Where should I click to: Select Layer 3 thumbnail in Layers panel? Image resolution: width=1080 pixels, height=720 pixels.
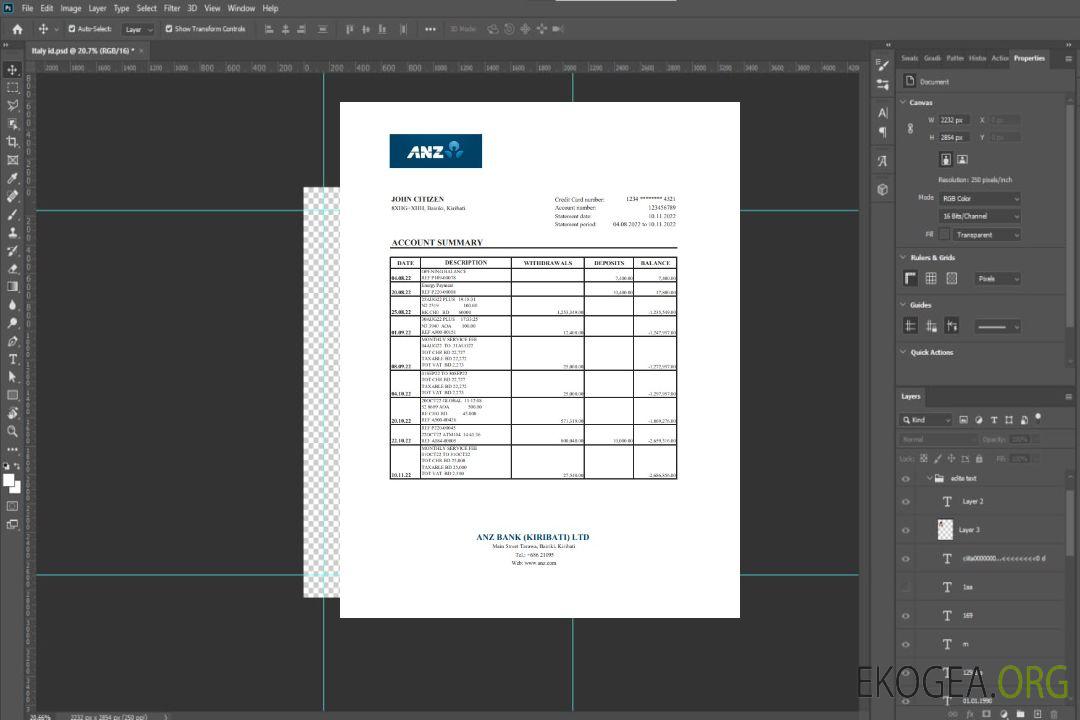(x=945, y=530)
